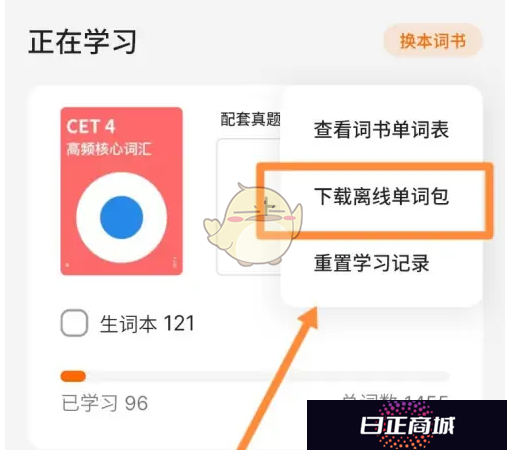Screen dimensions: 507x450
Task: Click the CET 4 title on cover
Action: click(x=91, y=126)
